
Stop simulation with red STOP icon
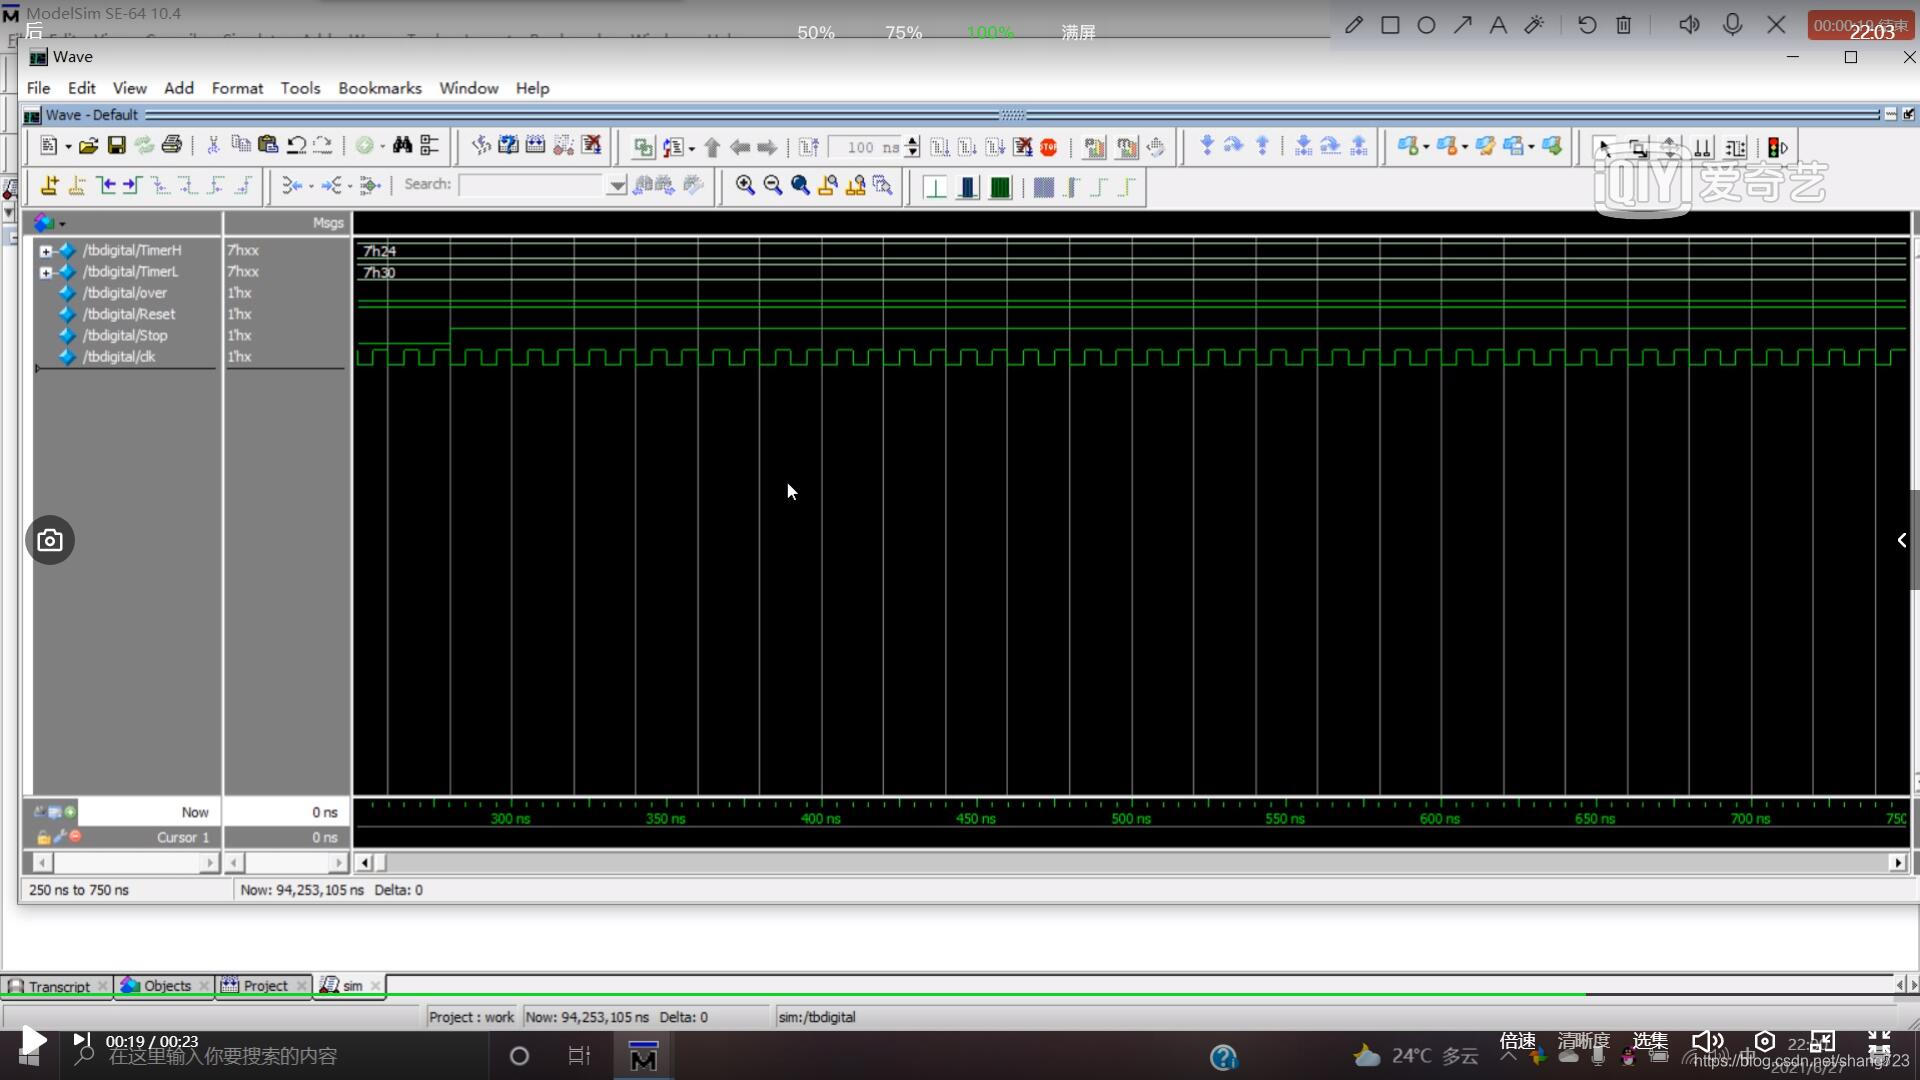pyautogui.click(x=1048, y=148)
